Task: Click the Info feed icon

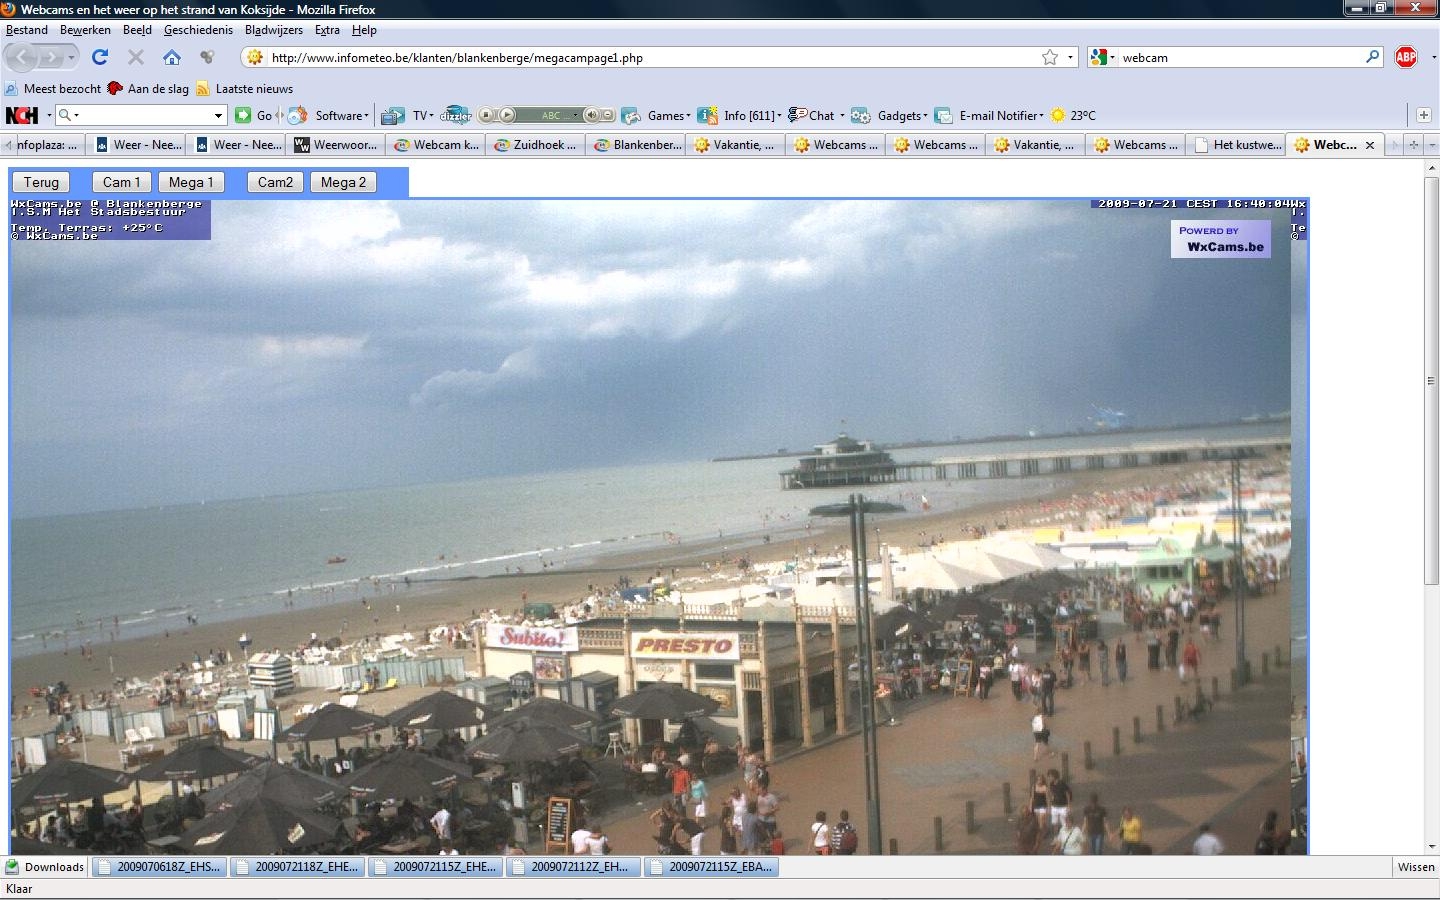Action: click(x=708, y=115)
